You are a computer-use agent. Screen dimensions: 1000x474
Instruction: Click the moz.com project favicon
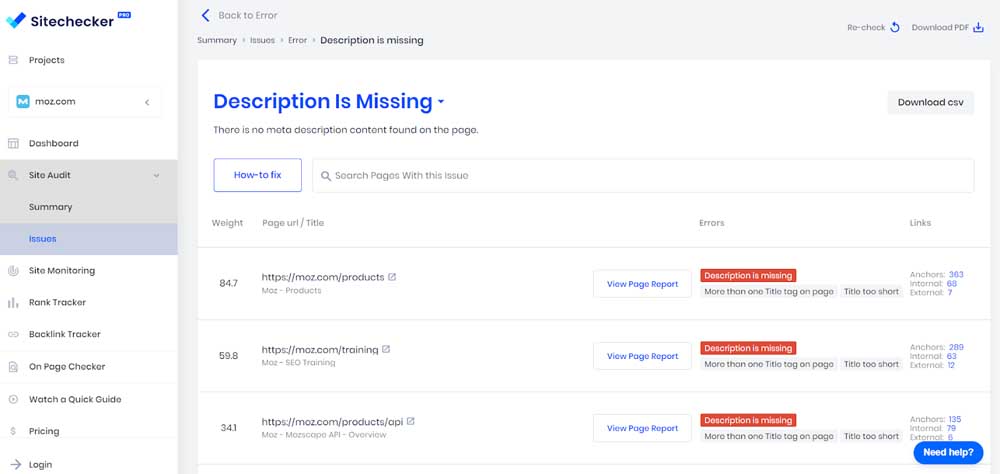pyautogui.click(x=23, y=101)
